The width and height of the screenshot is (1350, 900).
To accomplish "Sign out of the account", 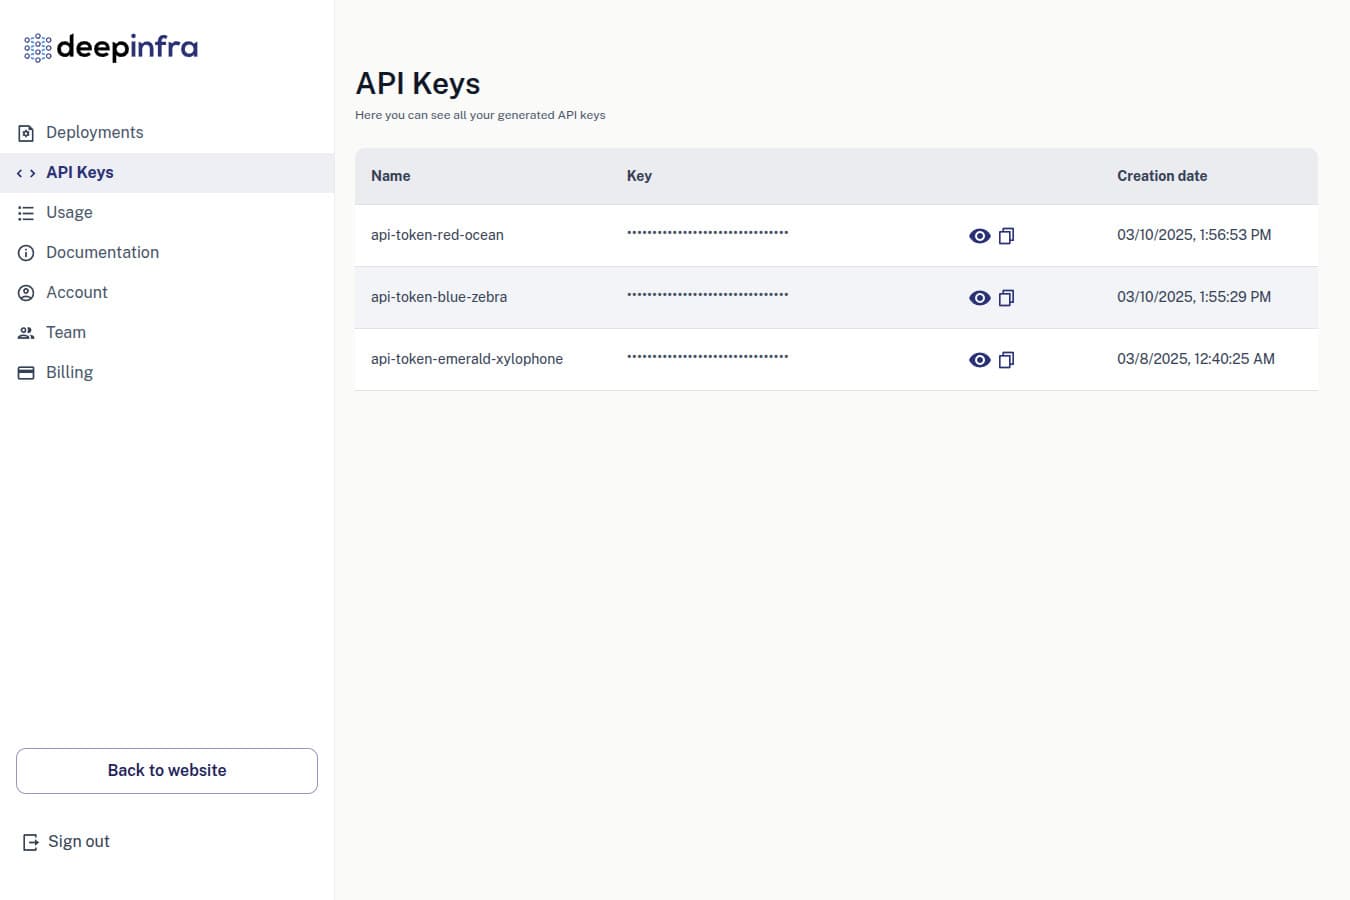I will [x=78, y=842].
